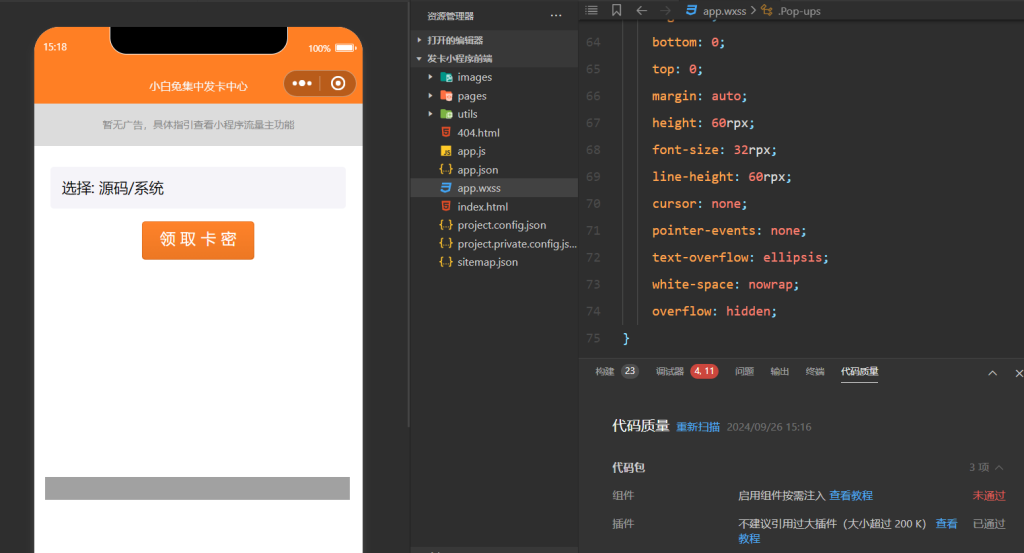
Task: Click the .Pop-ups breadcrumb symbol icon
Action: [767, 10]
